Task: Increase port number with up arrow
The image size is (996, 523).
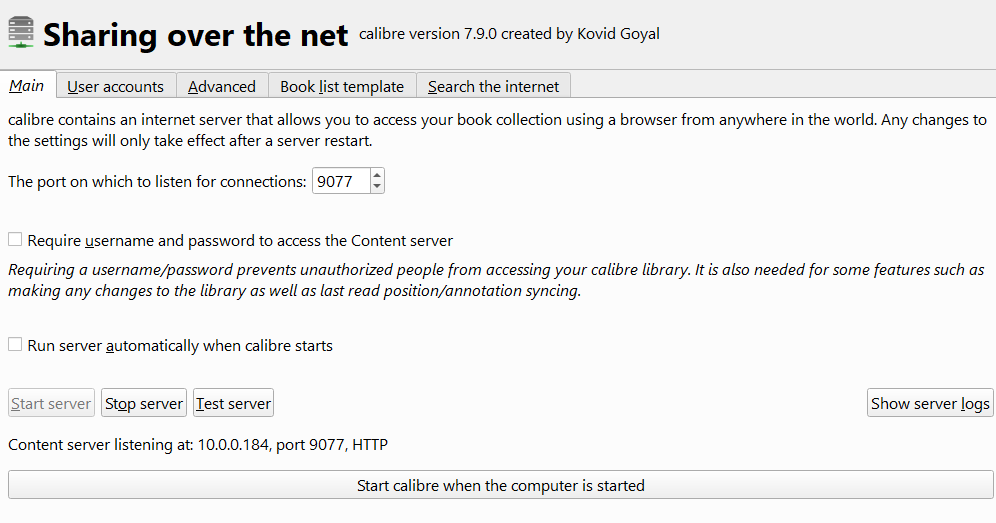Action: [377, 176]
